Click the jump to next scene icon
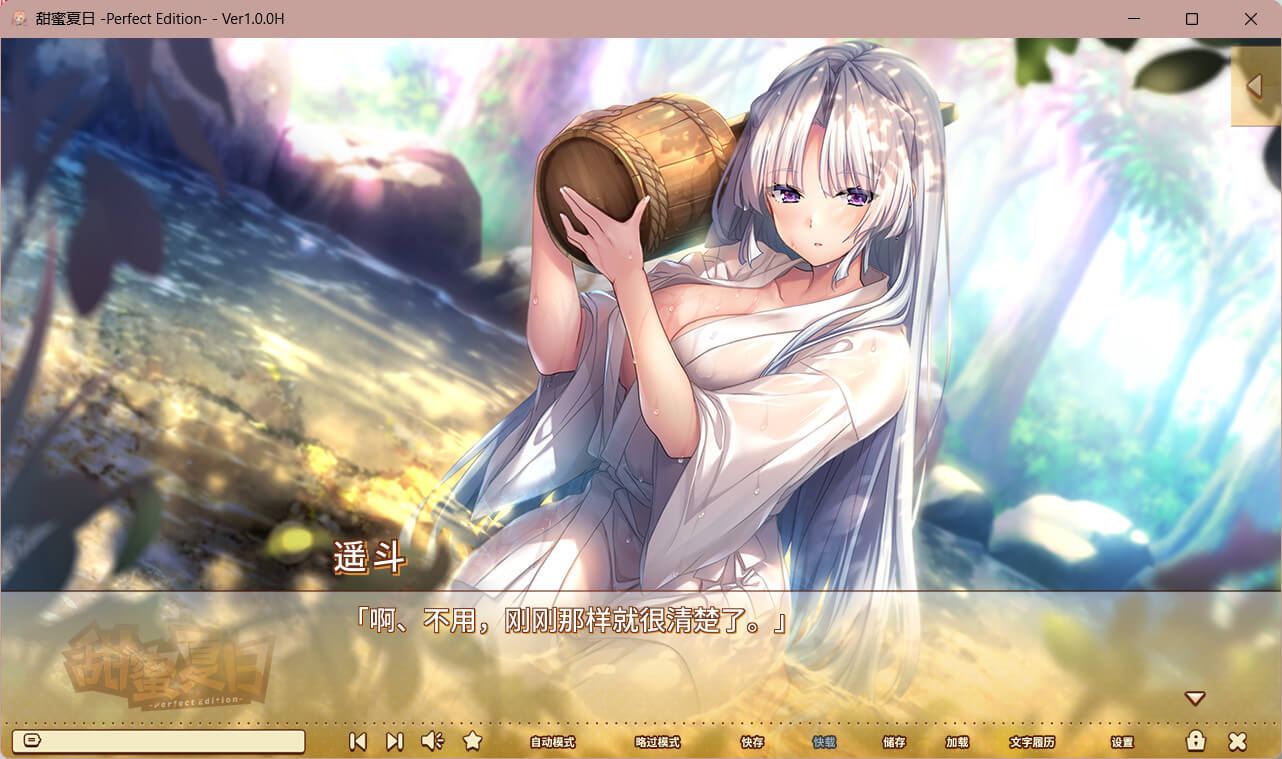The width and height of the screenshot is (1282, 759). point(395,741)
